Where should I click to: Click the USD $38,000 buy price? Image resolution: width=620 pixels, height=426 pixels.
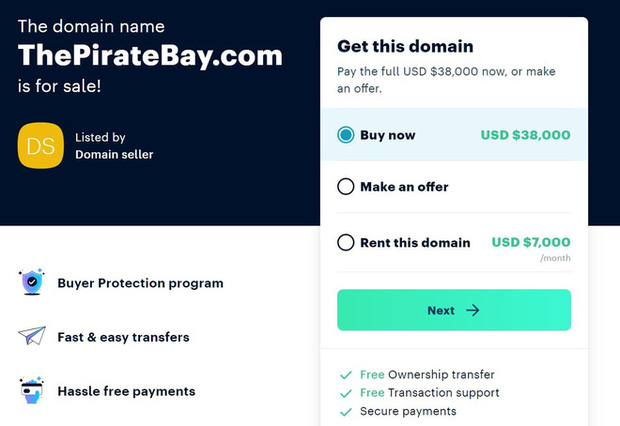point(525,135)
